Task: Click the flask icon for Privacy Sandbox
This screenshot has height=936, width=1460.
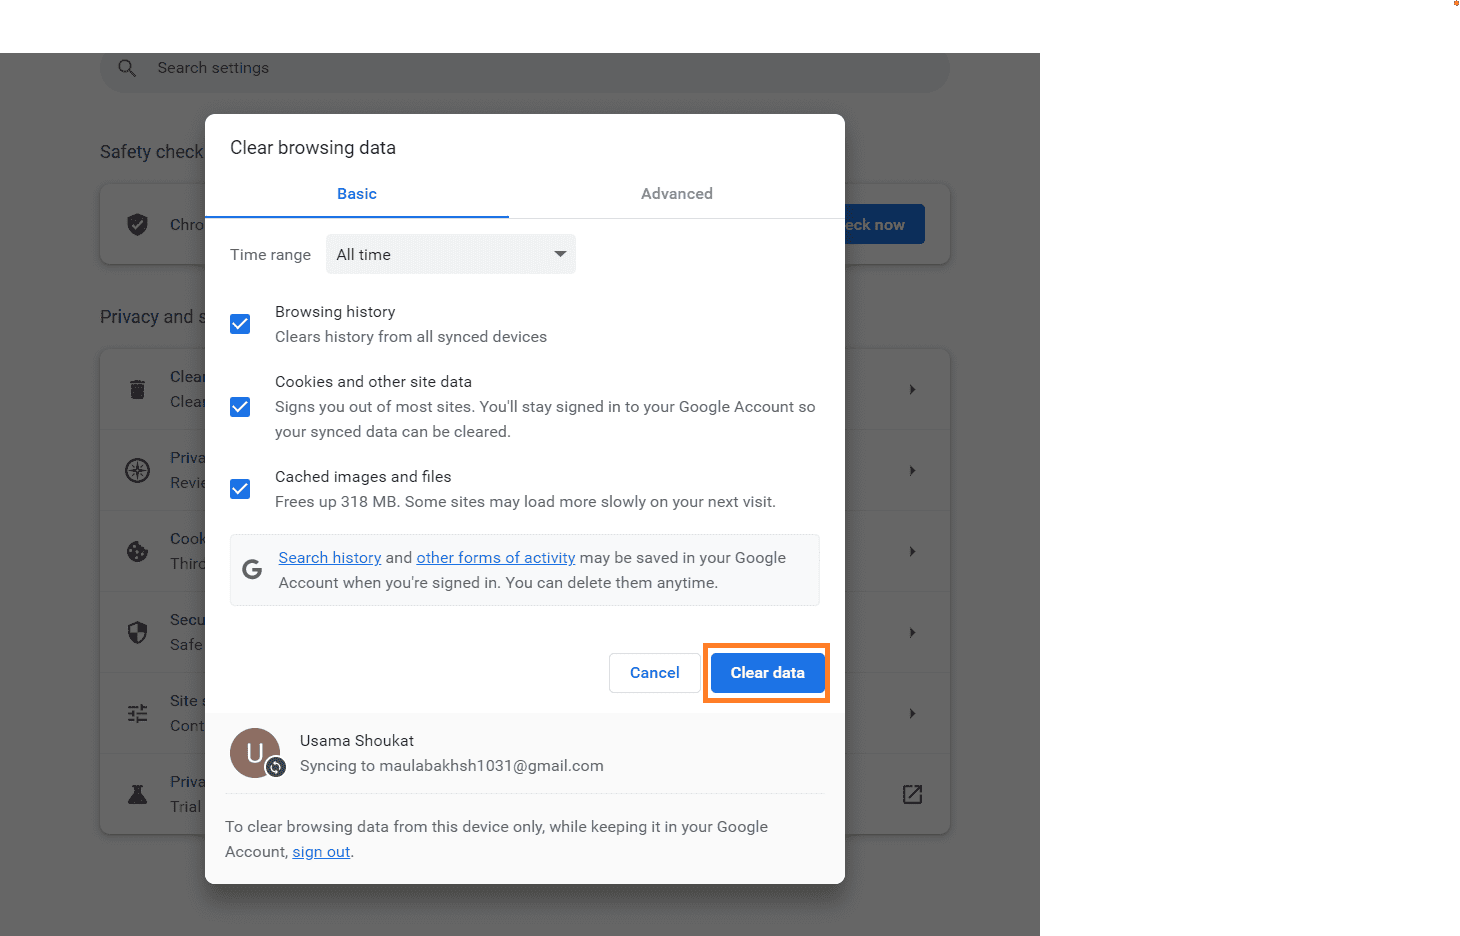Action: pyautogui.click(x=137, y=793)
